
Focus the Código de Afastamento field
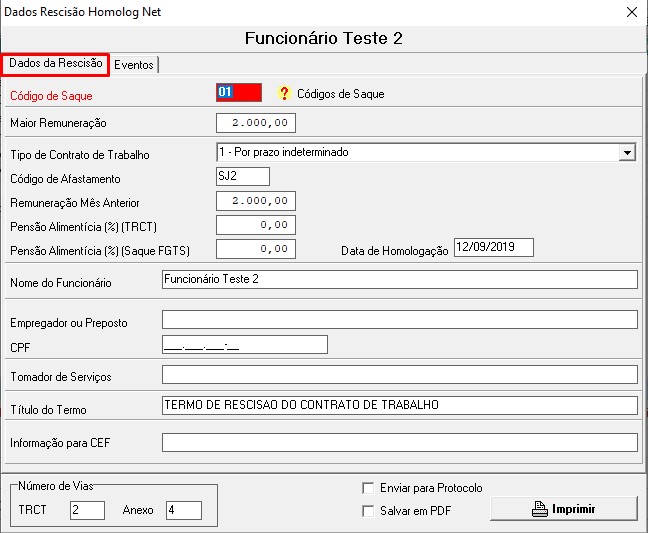pos(243,177)
